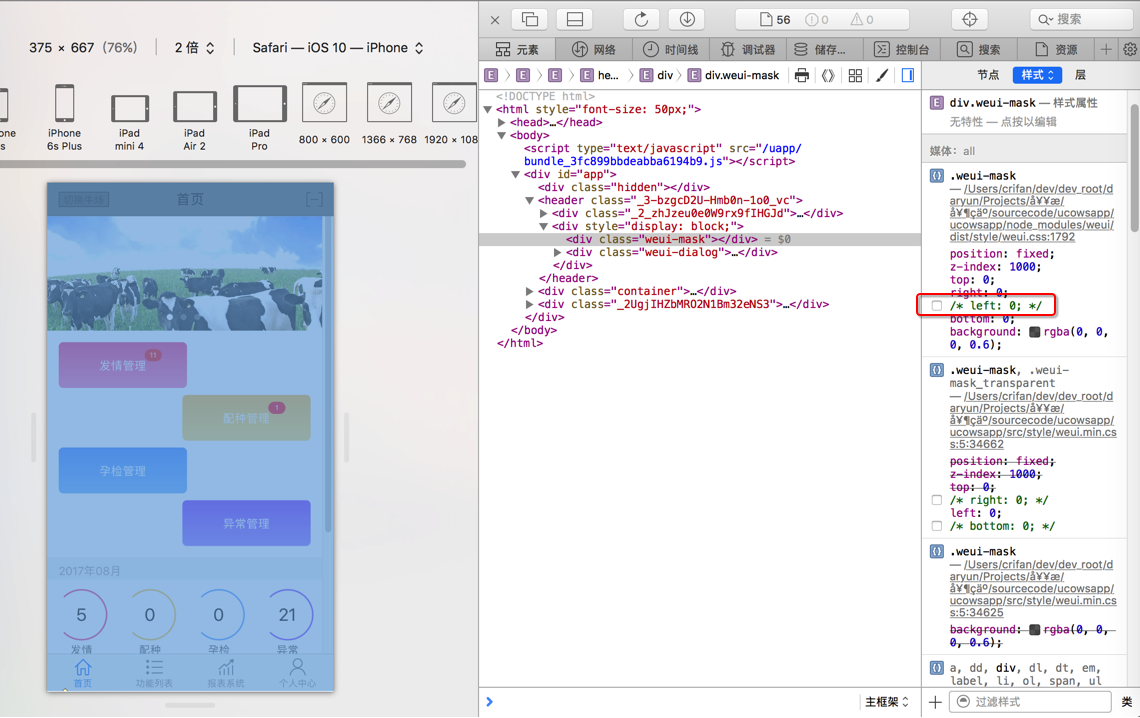Reload the page with the refresh icon
The height and width of the screenshot is (718, 1140).
(x=641, y=19)
